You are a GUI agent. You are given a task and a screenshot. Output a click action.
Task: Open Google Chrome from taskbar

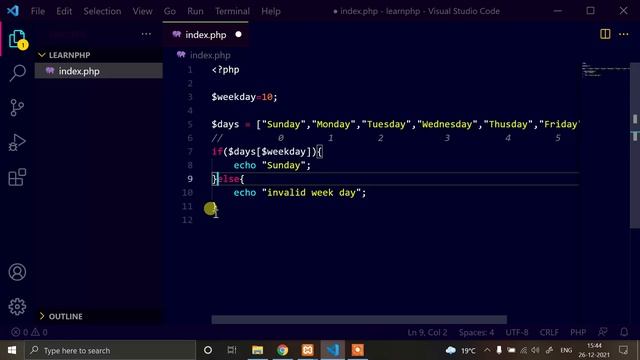click(282, 350)
